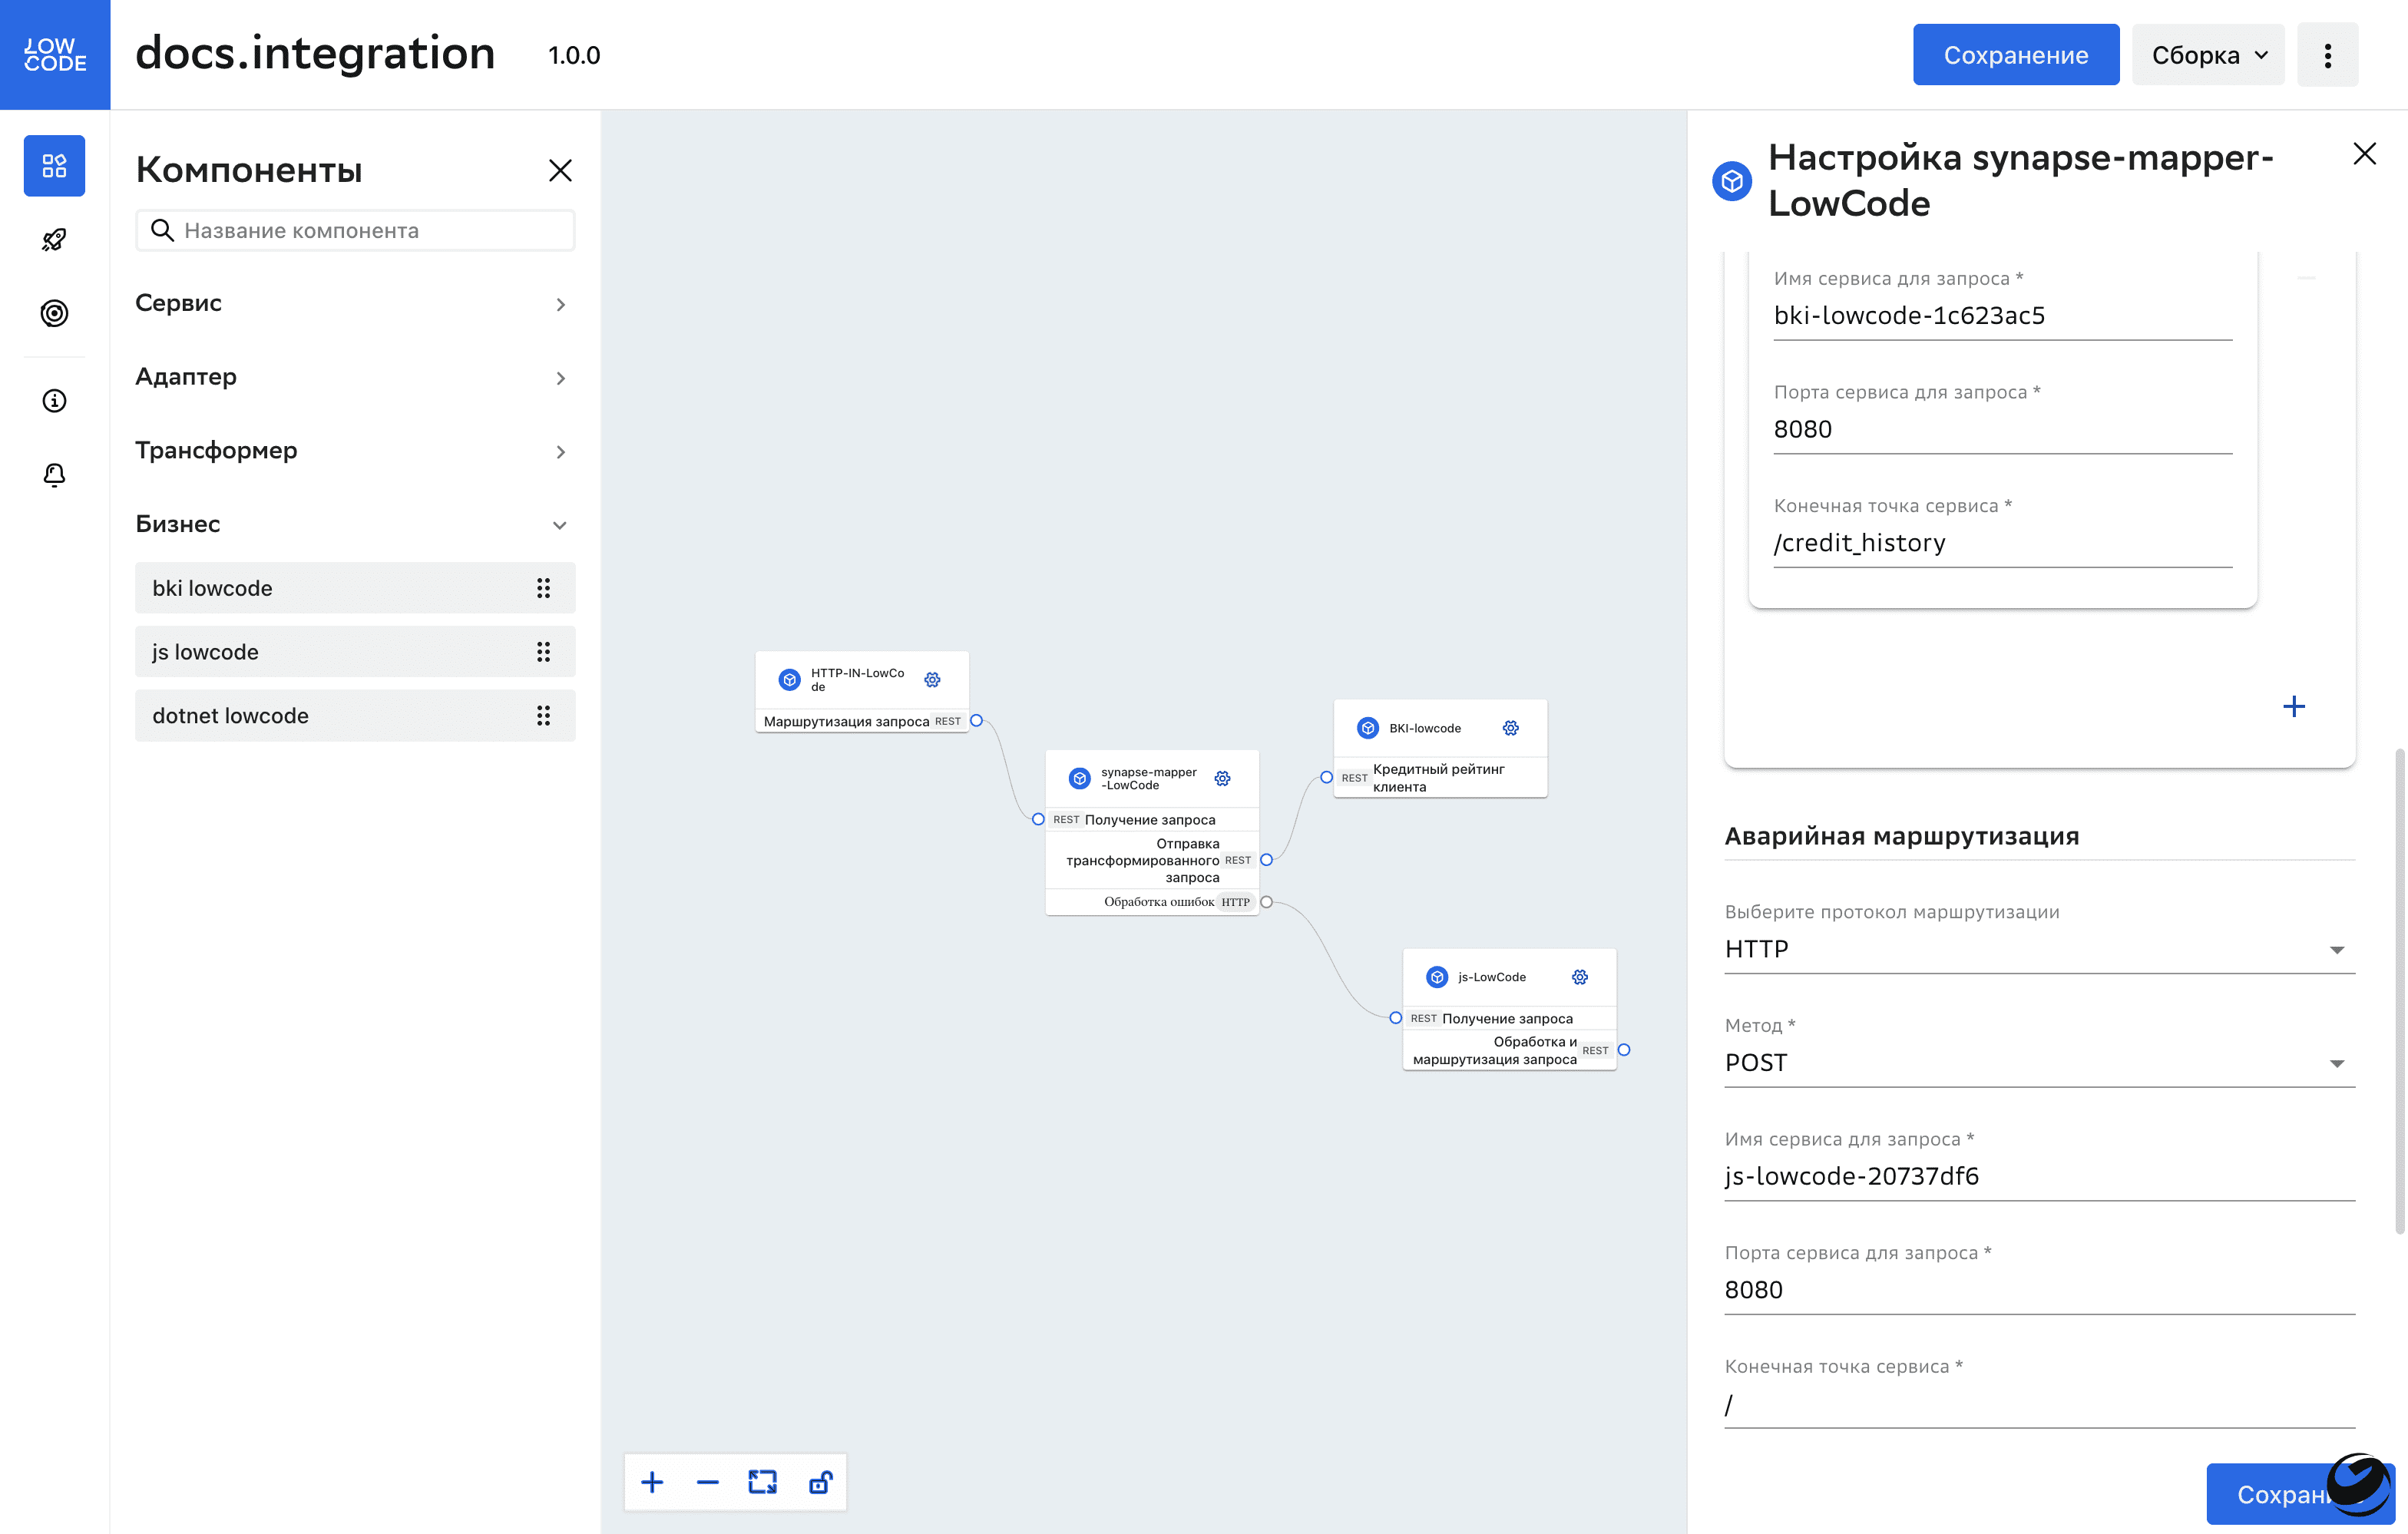
Task: Select the rocket deployment icon in sidebar
Action: point(54,239)
